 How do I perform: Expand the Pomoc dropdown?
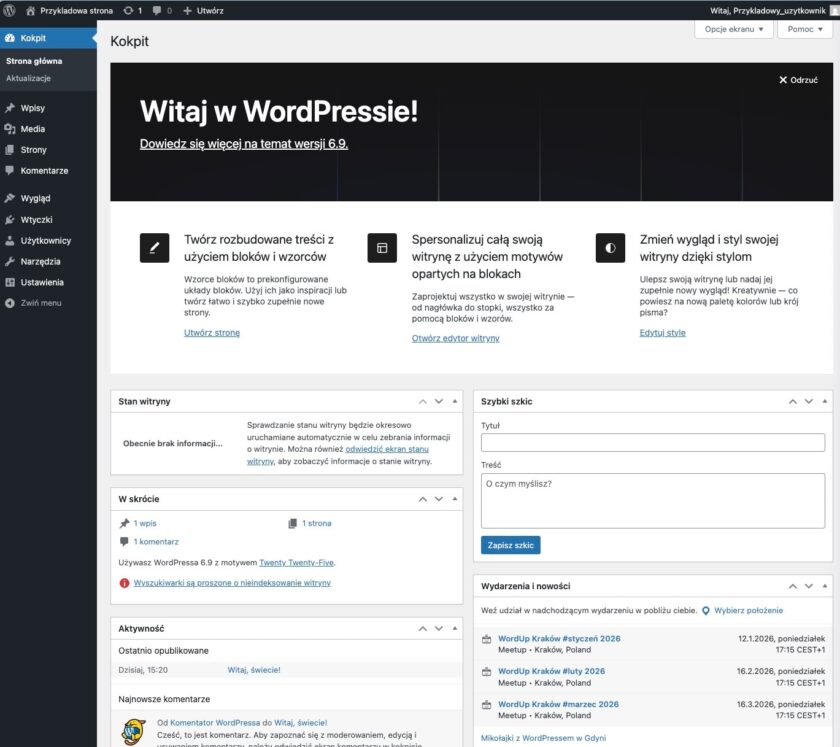(x=805, y=31)
